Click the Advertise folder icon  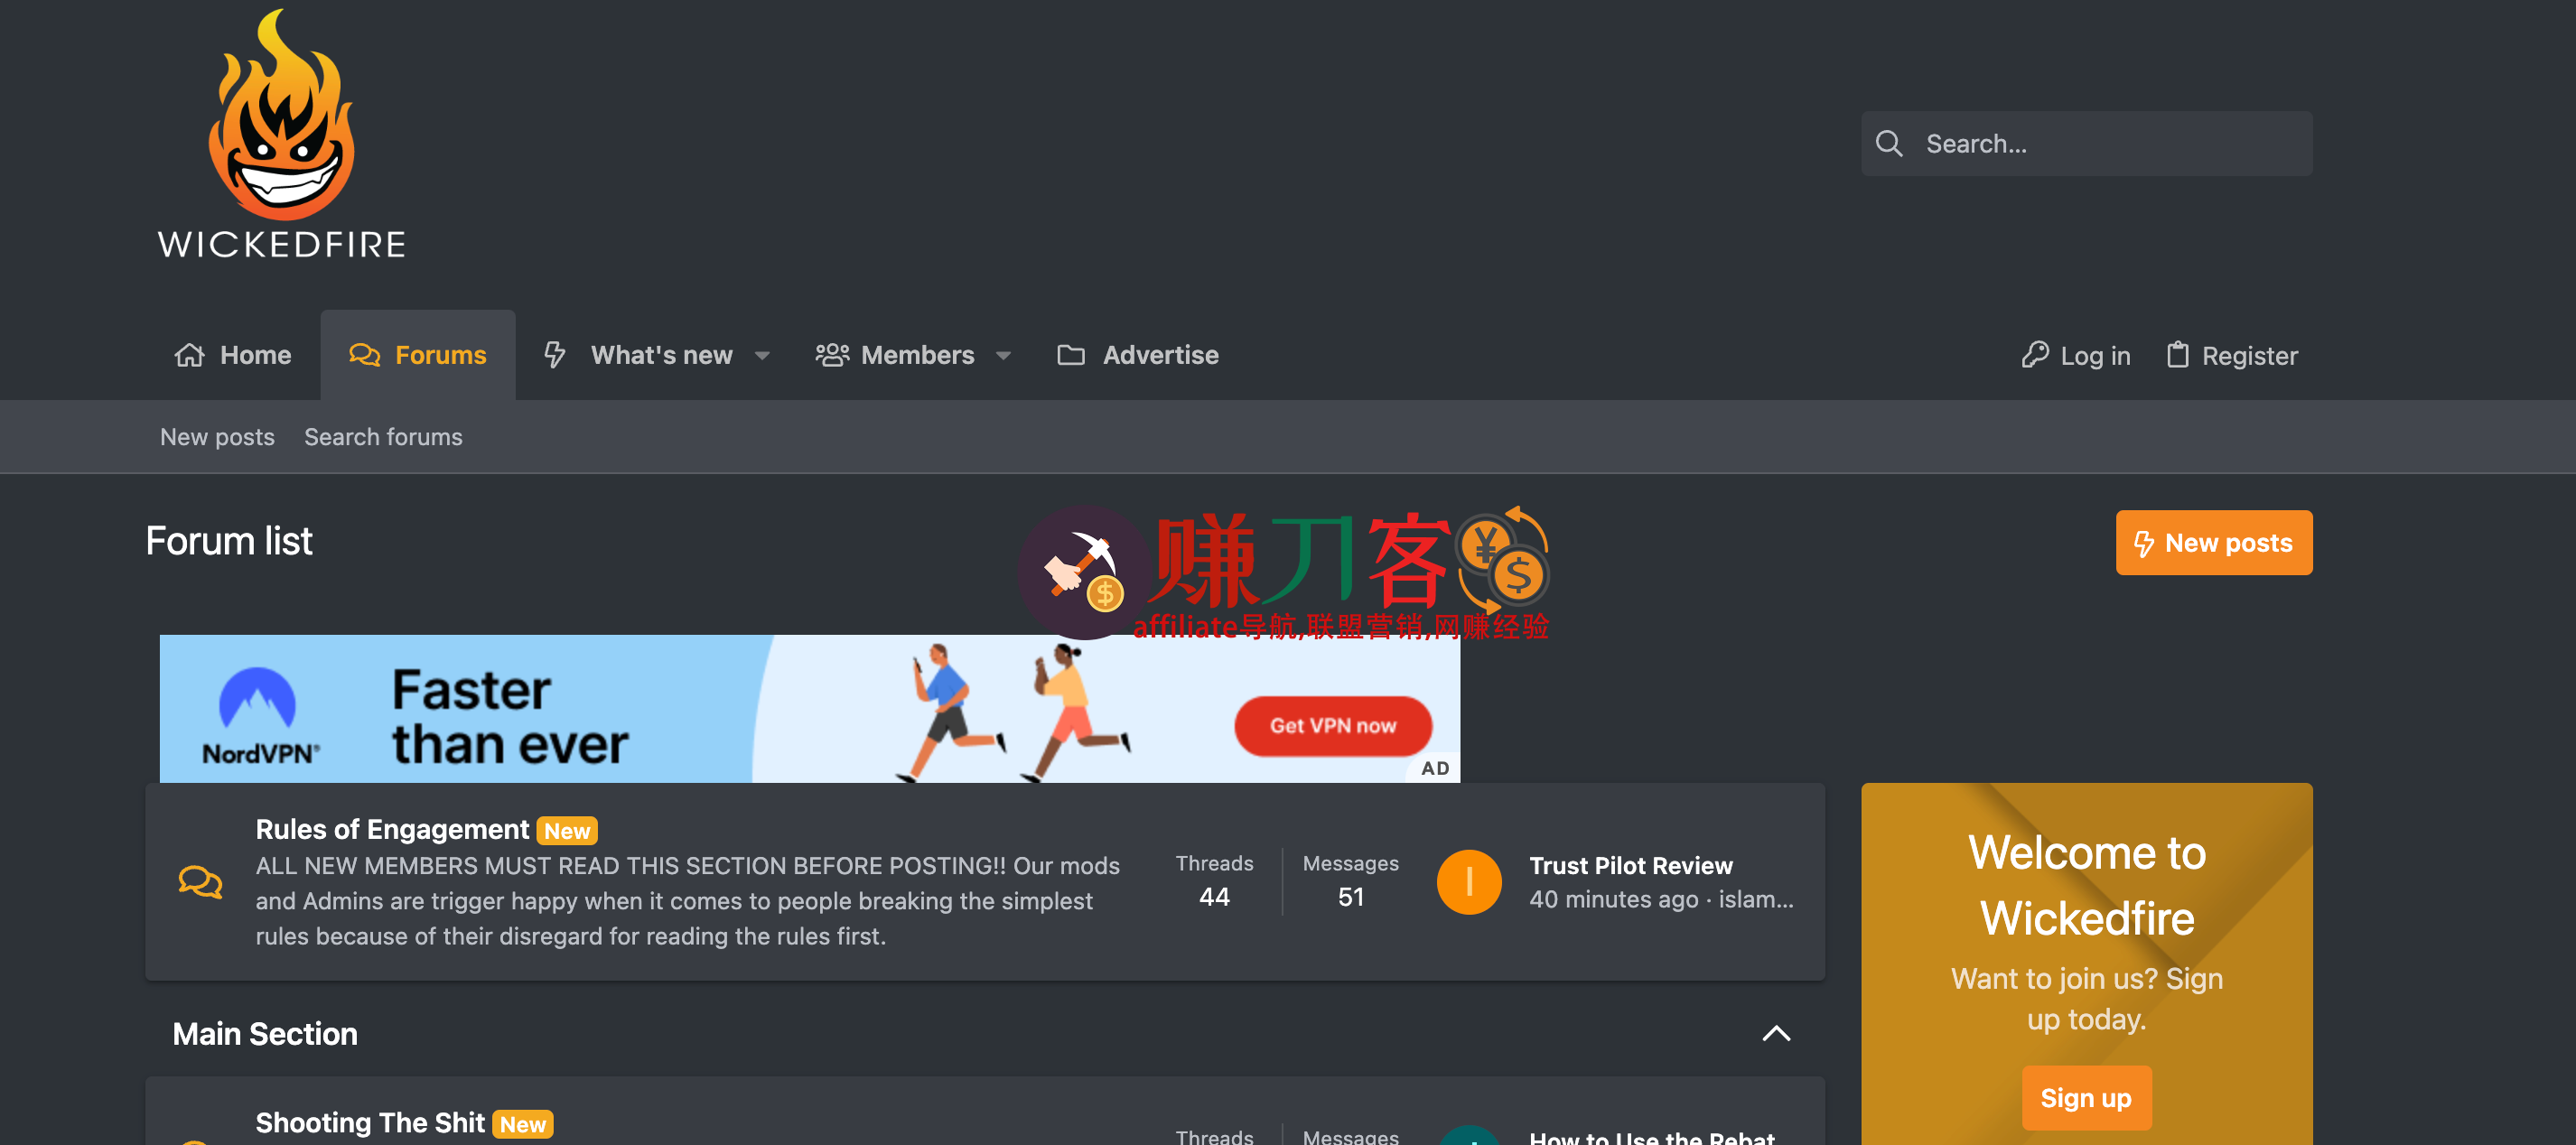(x=1070, y=355)
